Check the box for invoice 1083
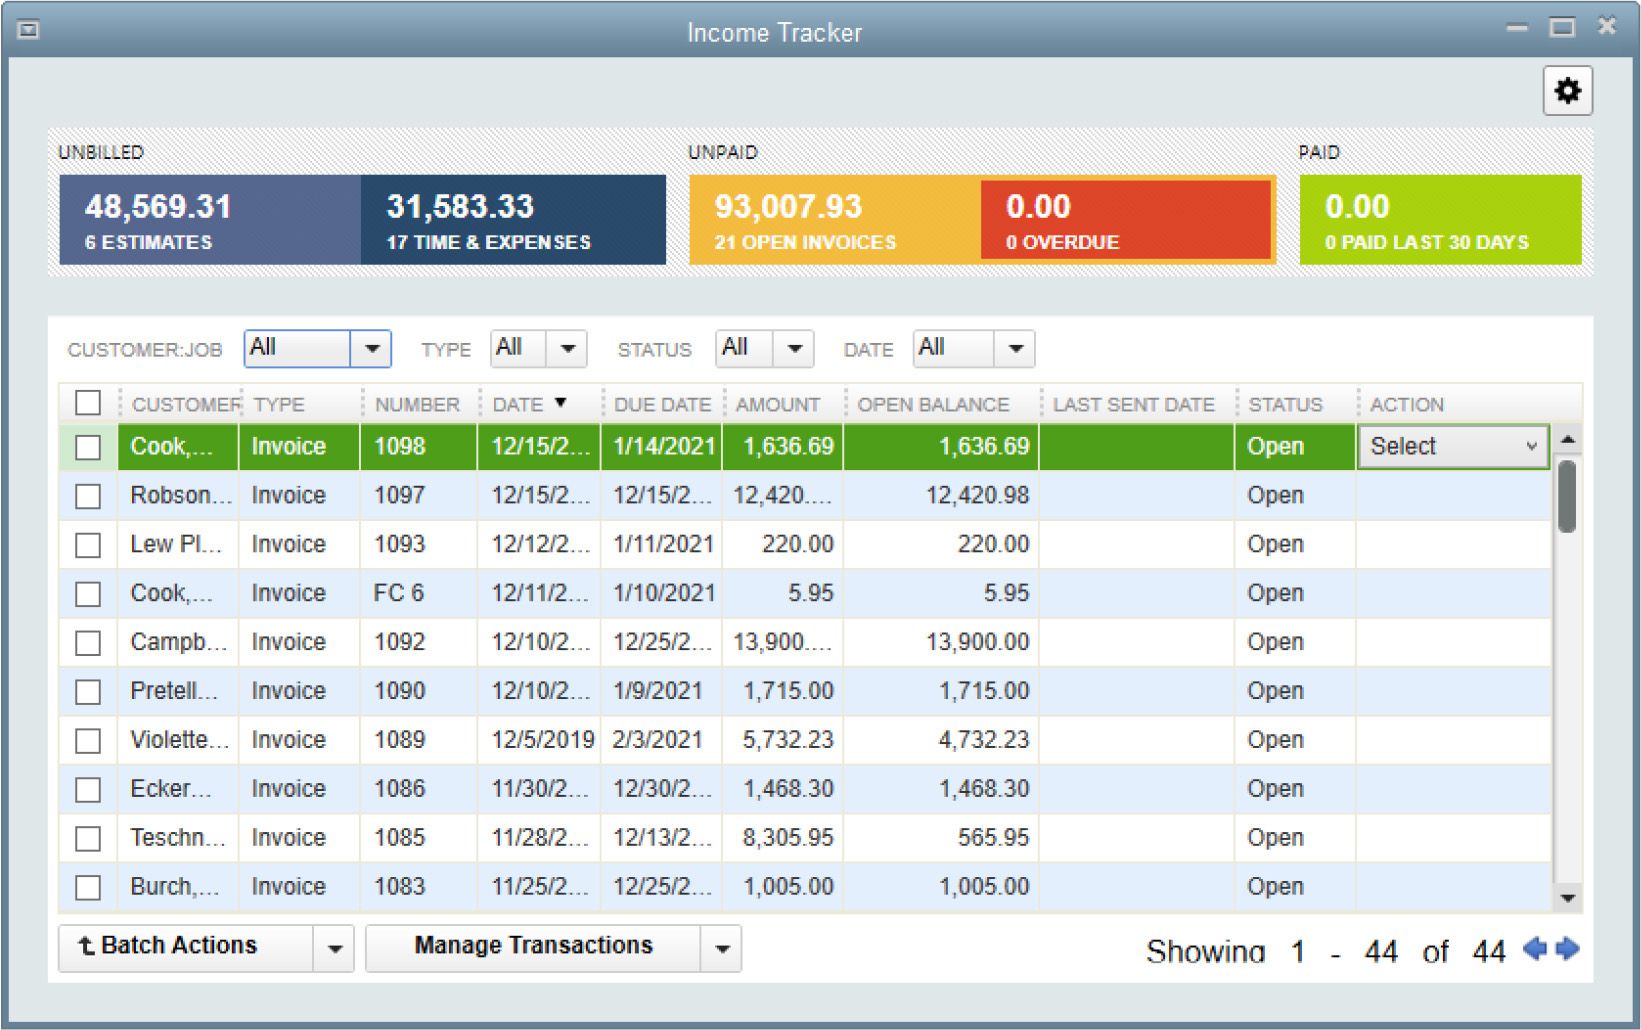Image resolution: width=1641 pixels, height=1030 pixels. [x=88, y=887]
